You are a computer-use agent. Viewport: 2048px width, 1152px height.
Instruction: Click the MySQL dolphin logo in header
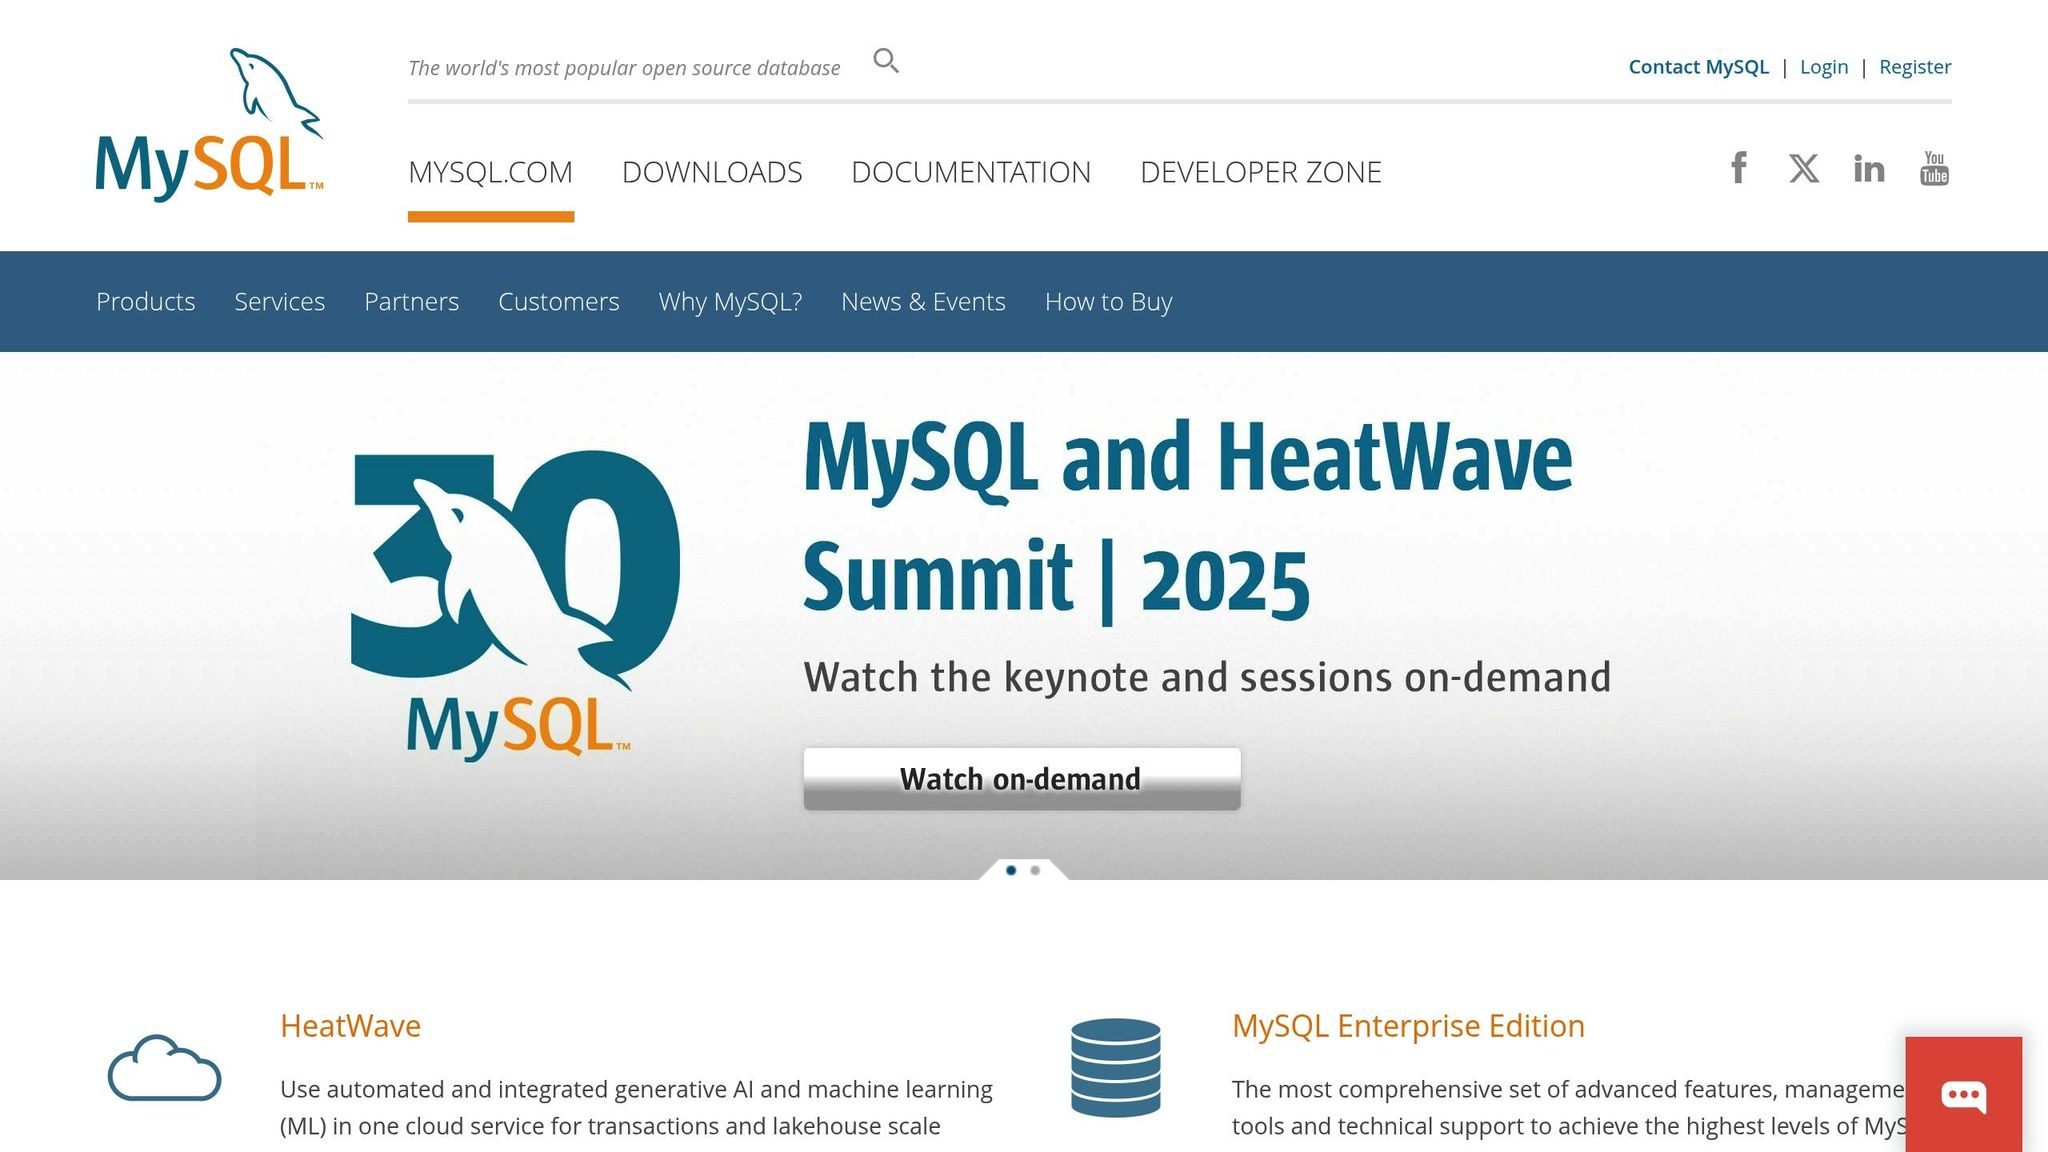pos(209,125)
